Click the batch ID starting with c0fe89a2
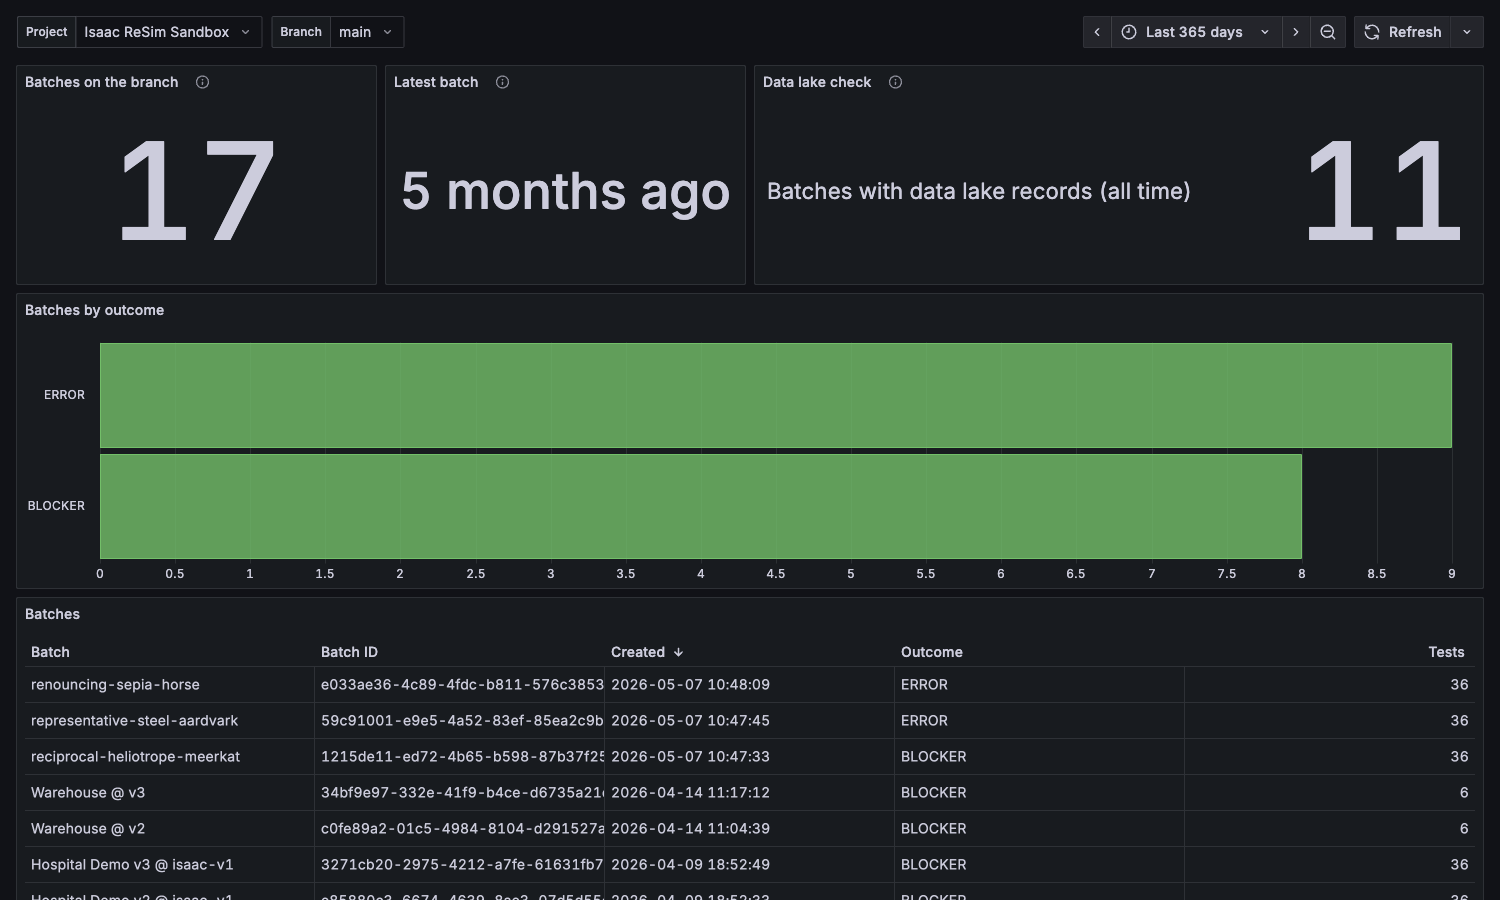1500x900 pixels. tap(462, 829)
